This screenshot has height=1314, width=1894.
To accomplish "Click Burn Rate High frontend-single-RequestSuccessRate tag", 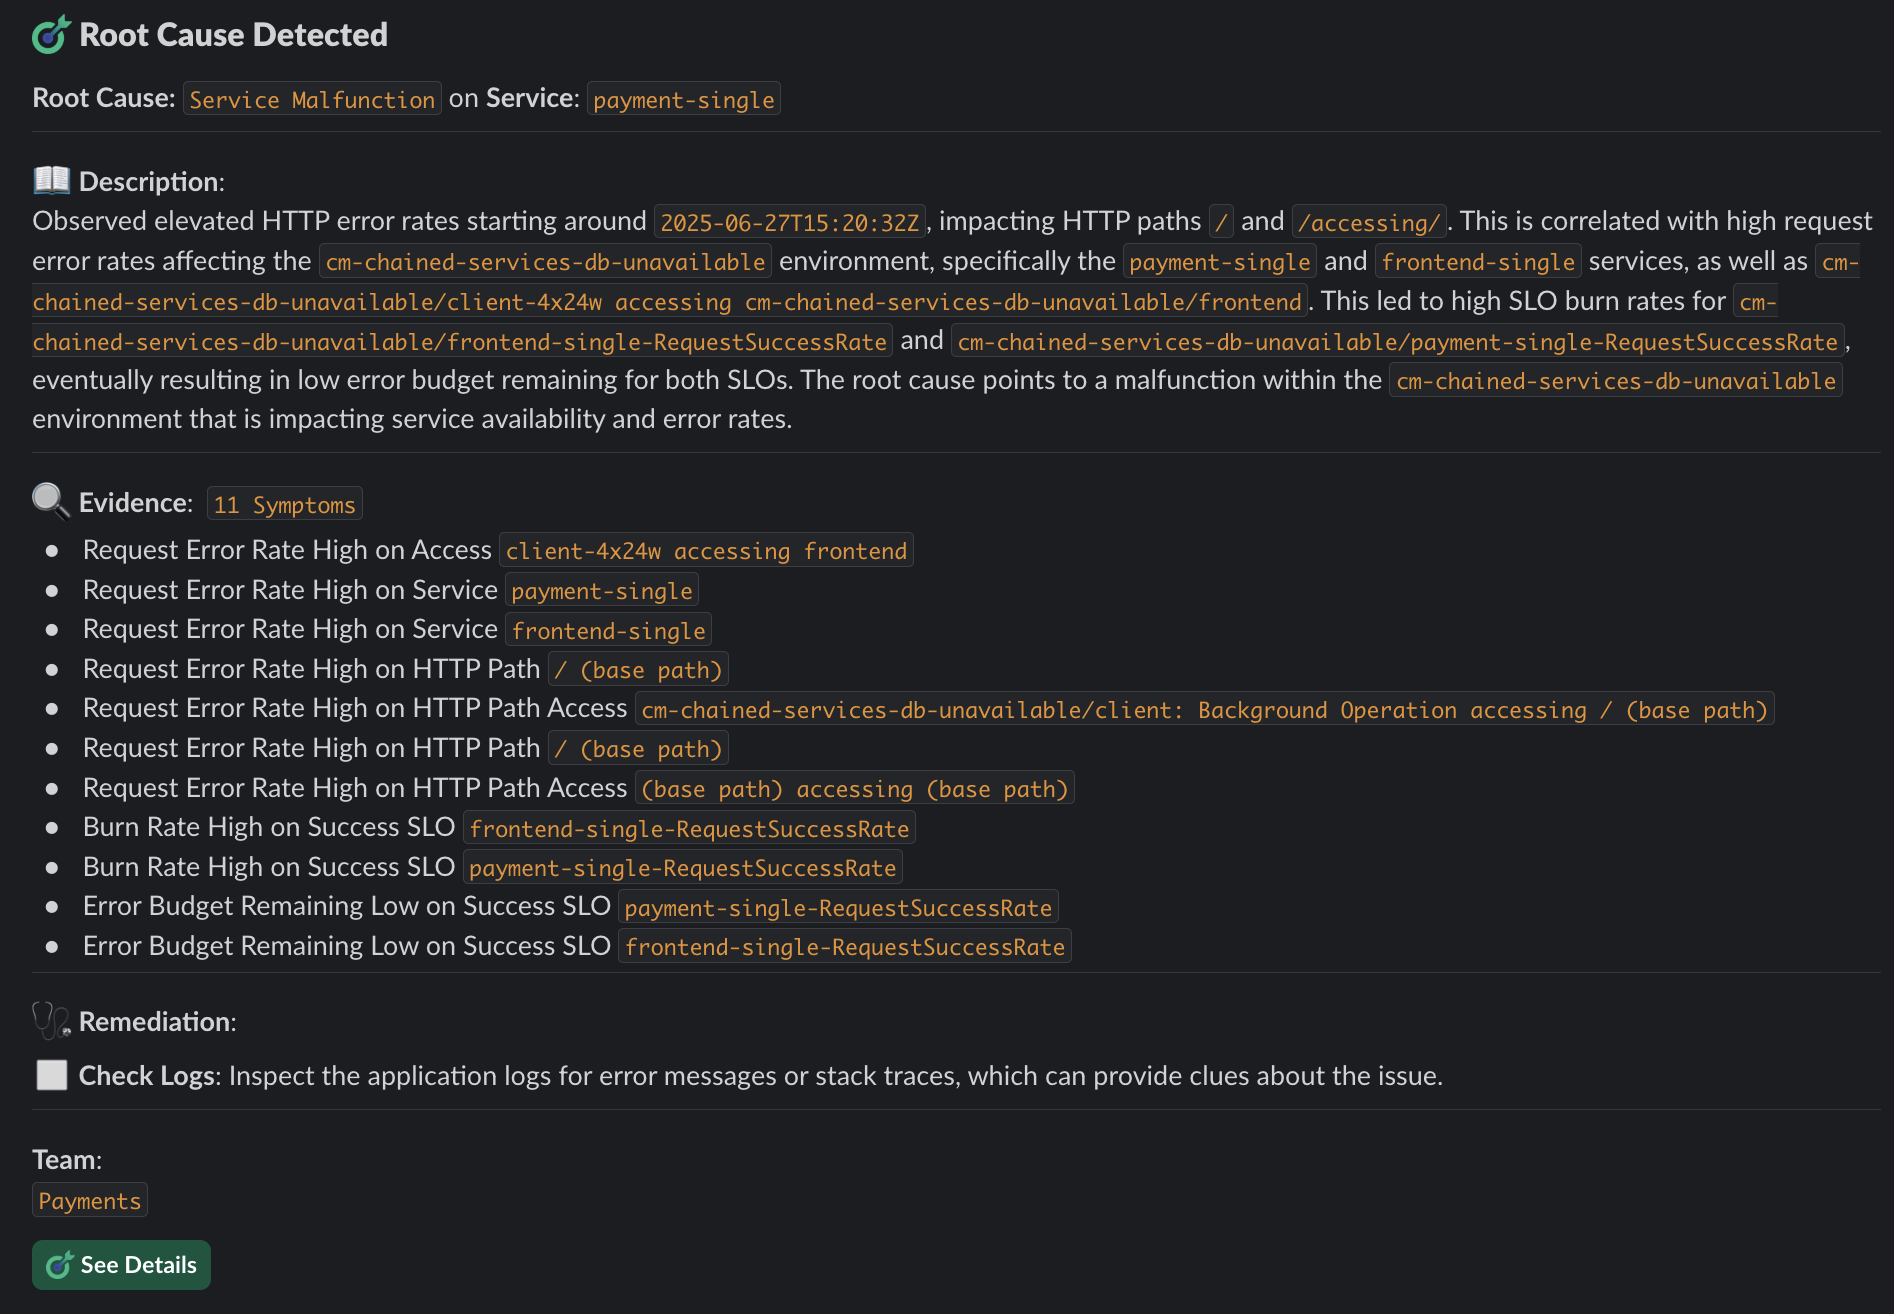I will [x=689, y=828].
